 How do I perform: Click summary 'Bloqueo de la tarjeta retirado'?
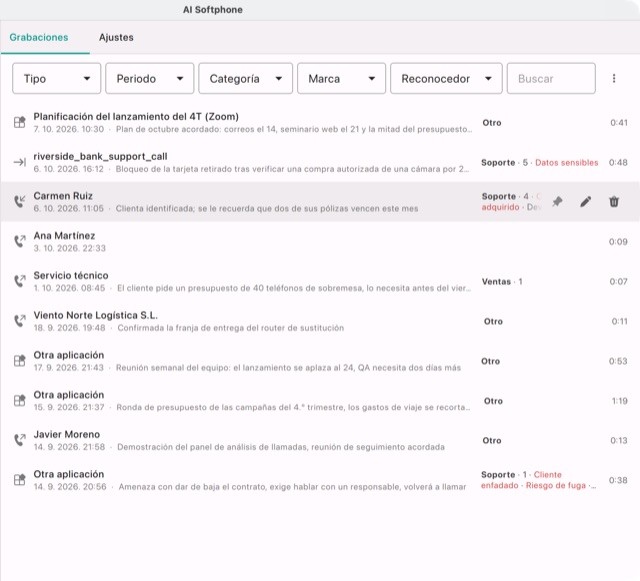coord(292,169)
